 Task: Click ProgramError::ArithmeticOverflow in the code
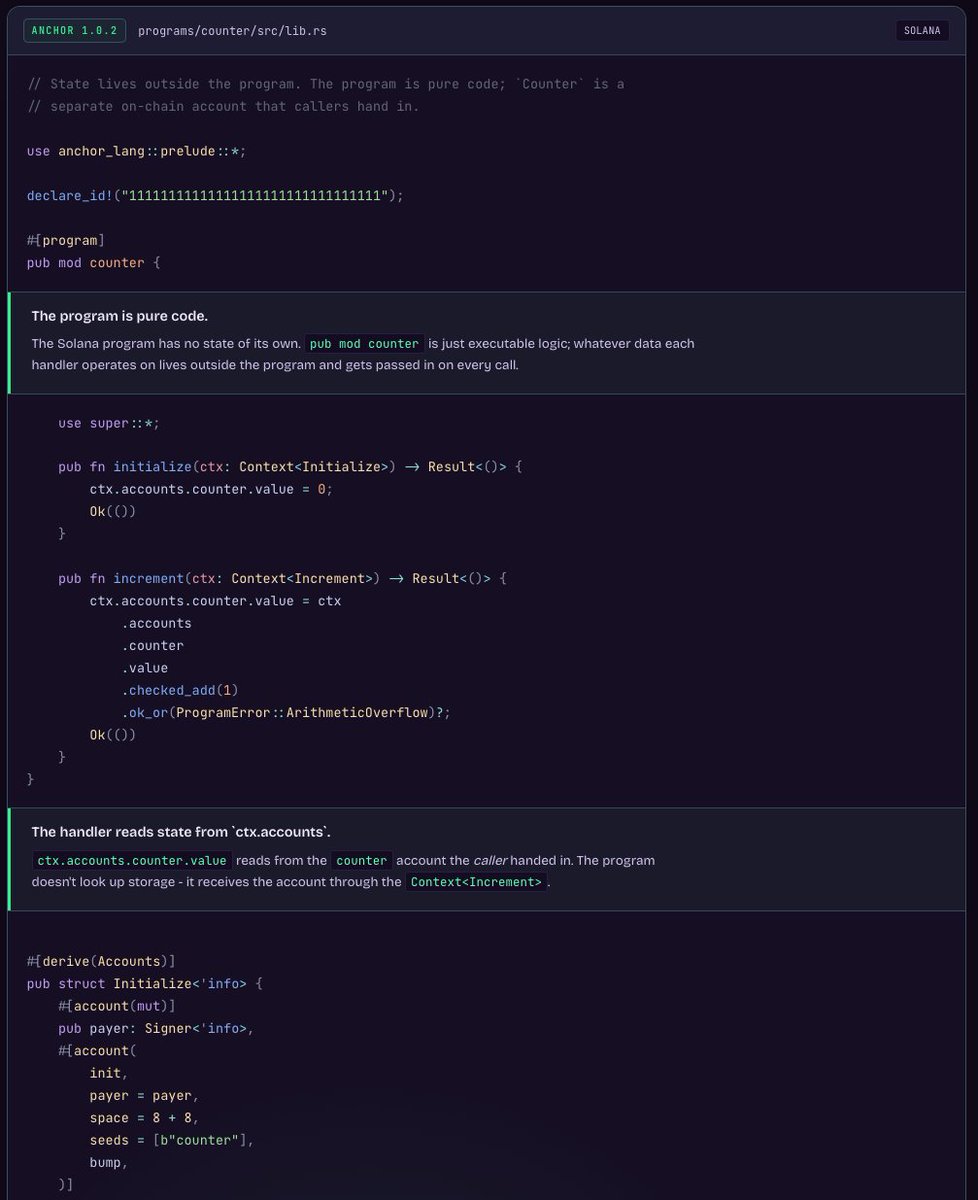click(x=301, y=712)
